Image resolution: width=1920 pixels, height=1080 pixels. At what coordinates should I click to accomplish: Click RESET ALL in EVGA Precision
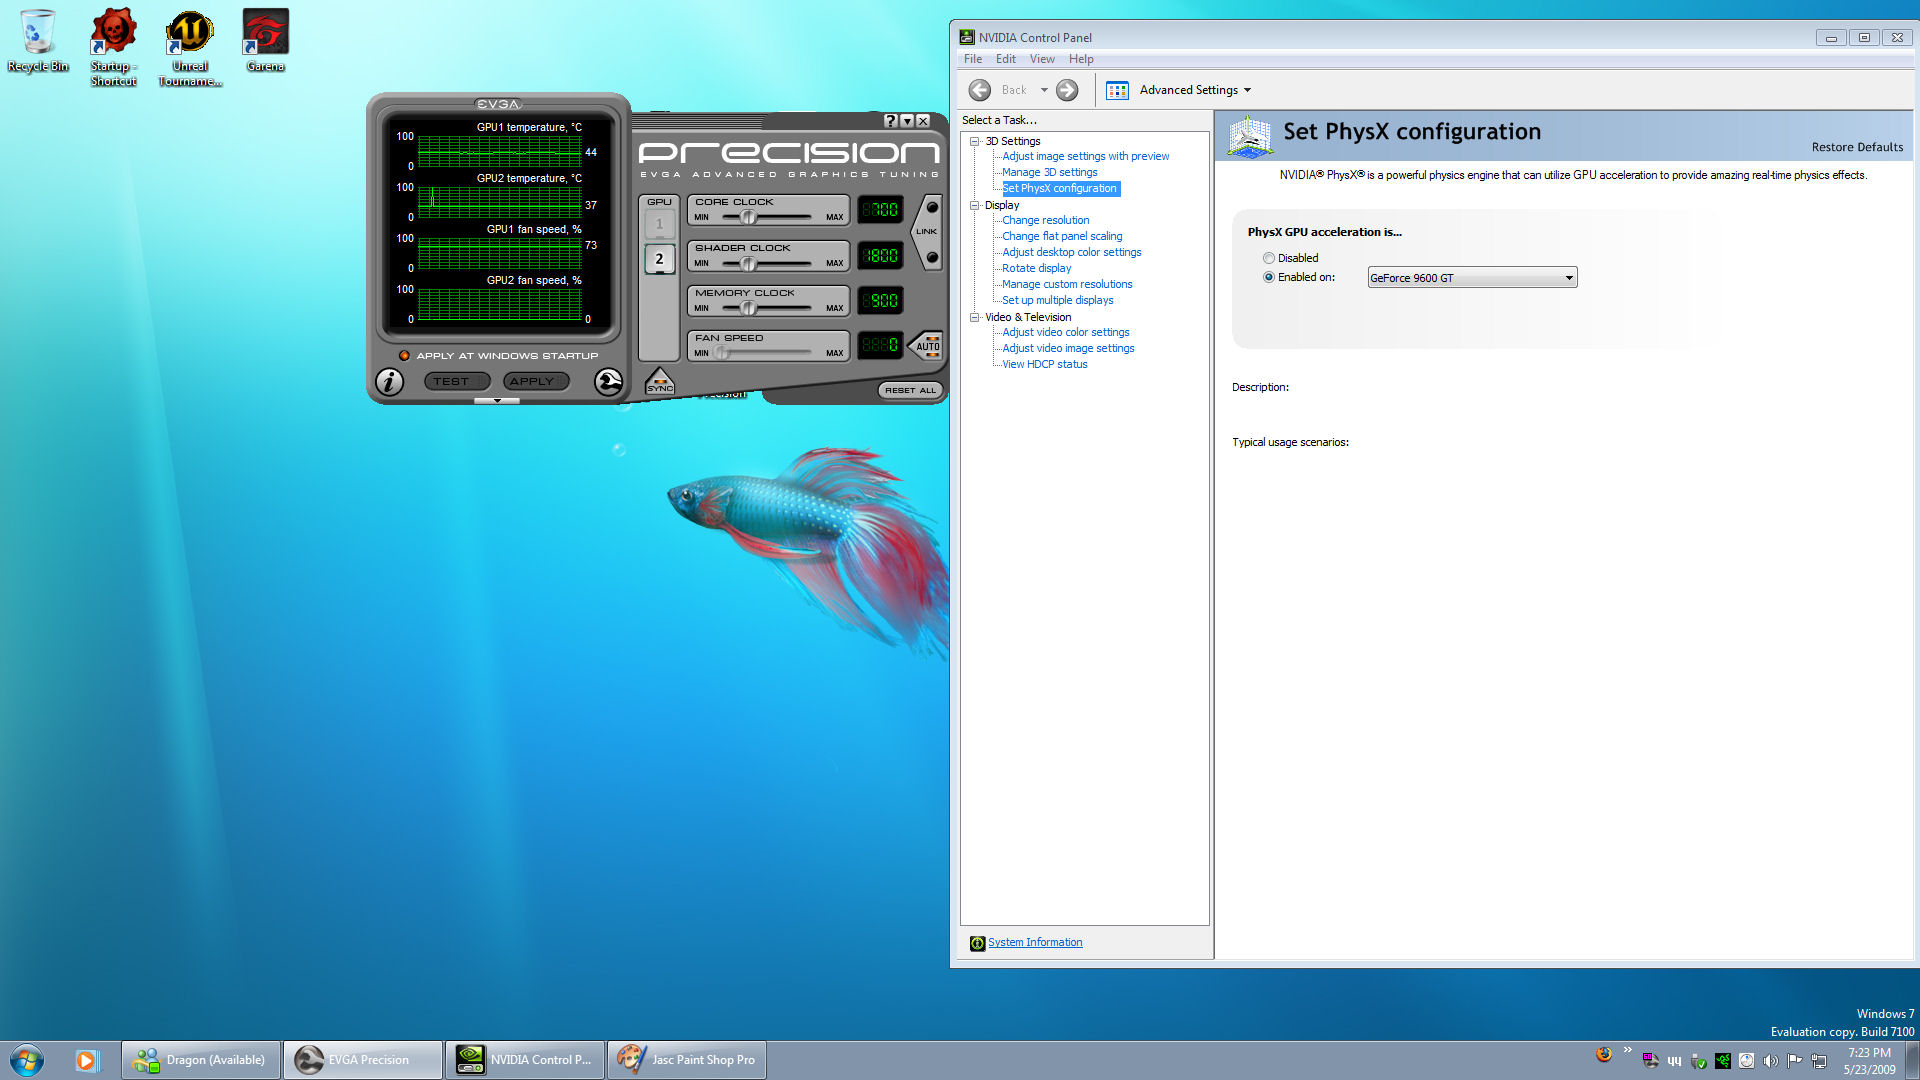[910, 390]
